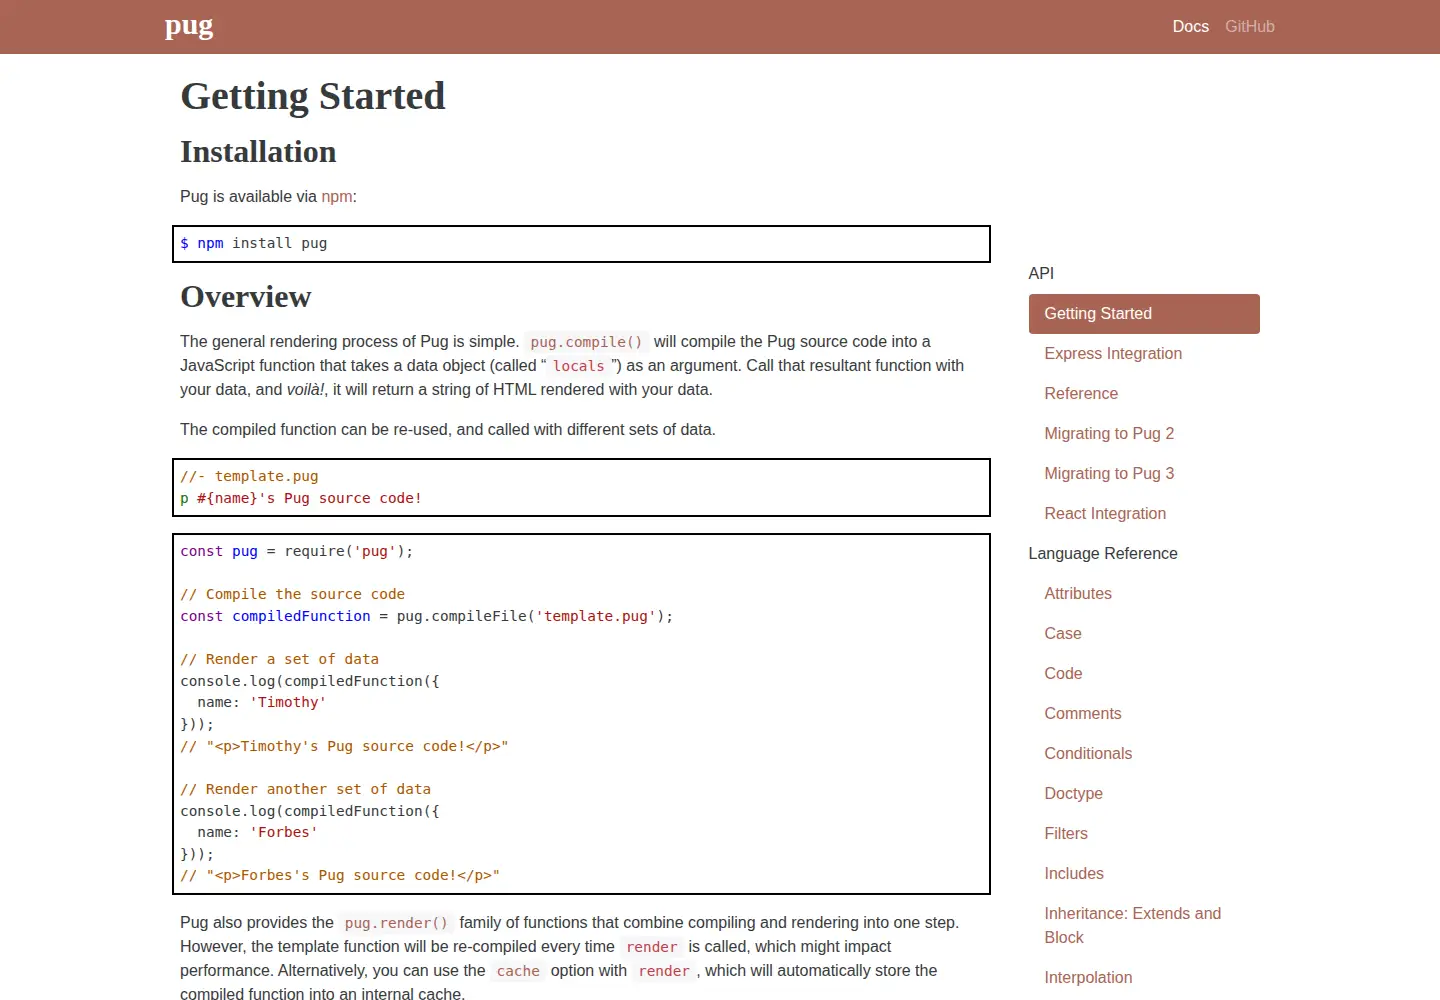Go to Includes reference page

1074,874
